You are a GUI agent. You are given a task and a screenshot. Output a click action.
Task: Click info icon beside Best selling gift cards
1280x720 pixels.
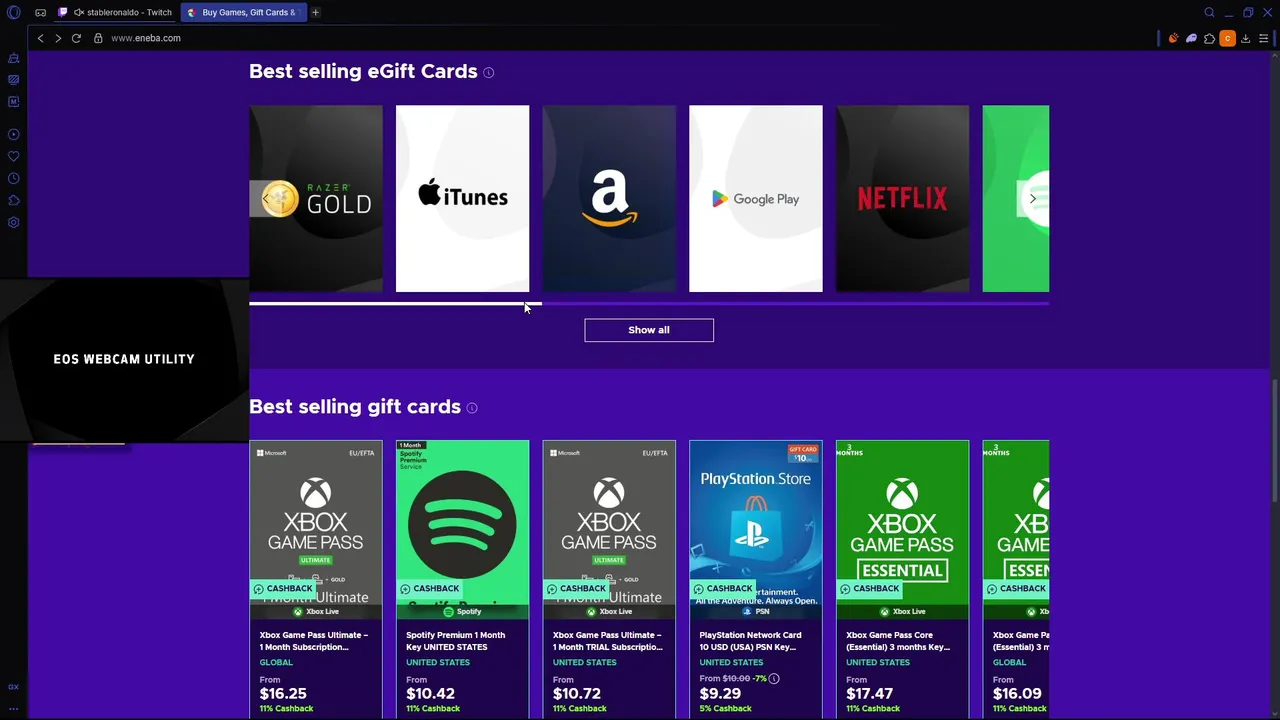pyautogui.click(x=472, y=407)
